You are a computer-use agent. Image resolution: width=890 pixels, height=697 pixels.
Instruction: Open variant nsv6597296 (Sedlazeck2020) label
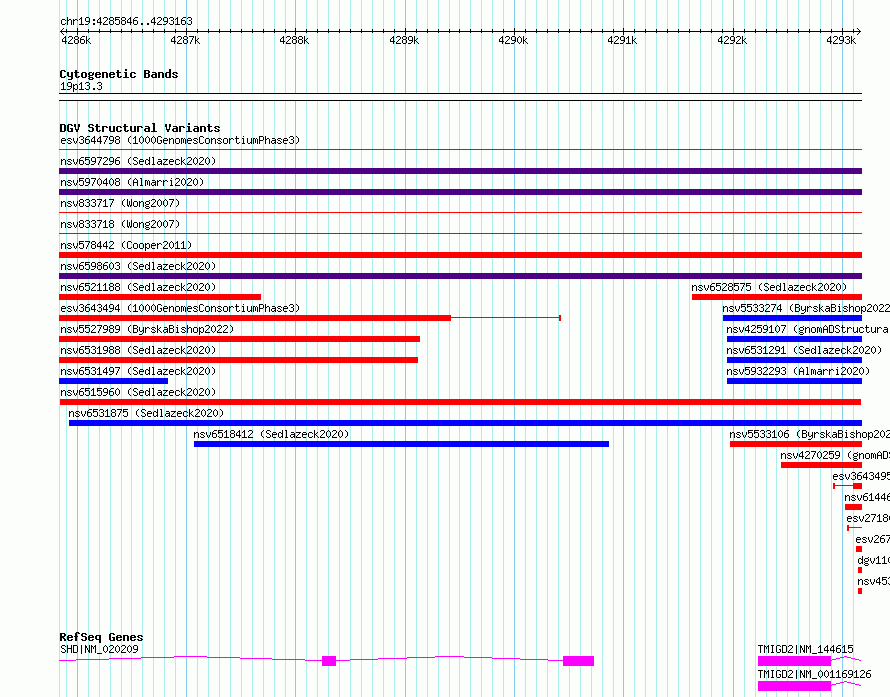138,161
